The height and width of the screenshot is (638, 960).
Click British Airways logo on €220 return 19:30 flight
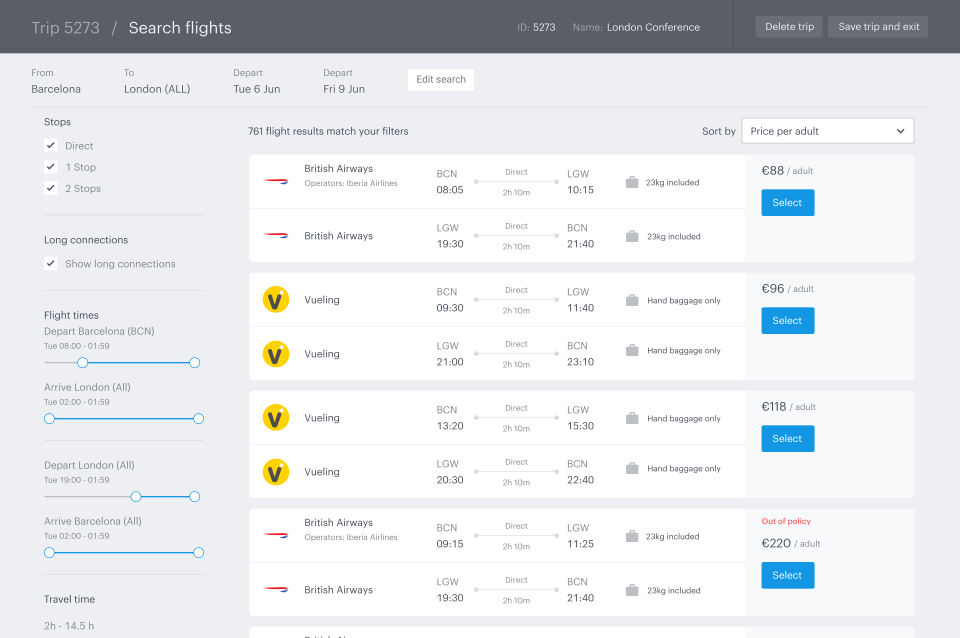point(276,589)
